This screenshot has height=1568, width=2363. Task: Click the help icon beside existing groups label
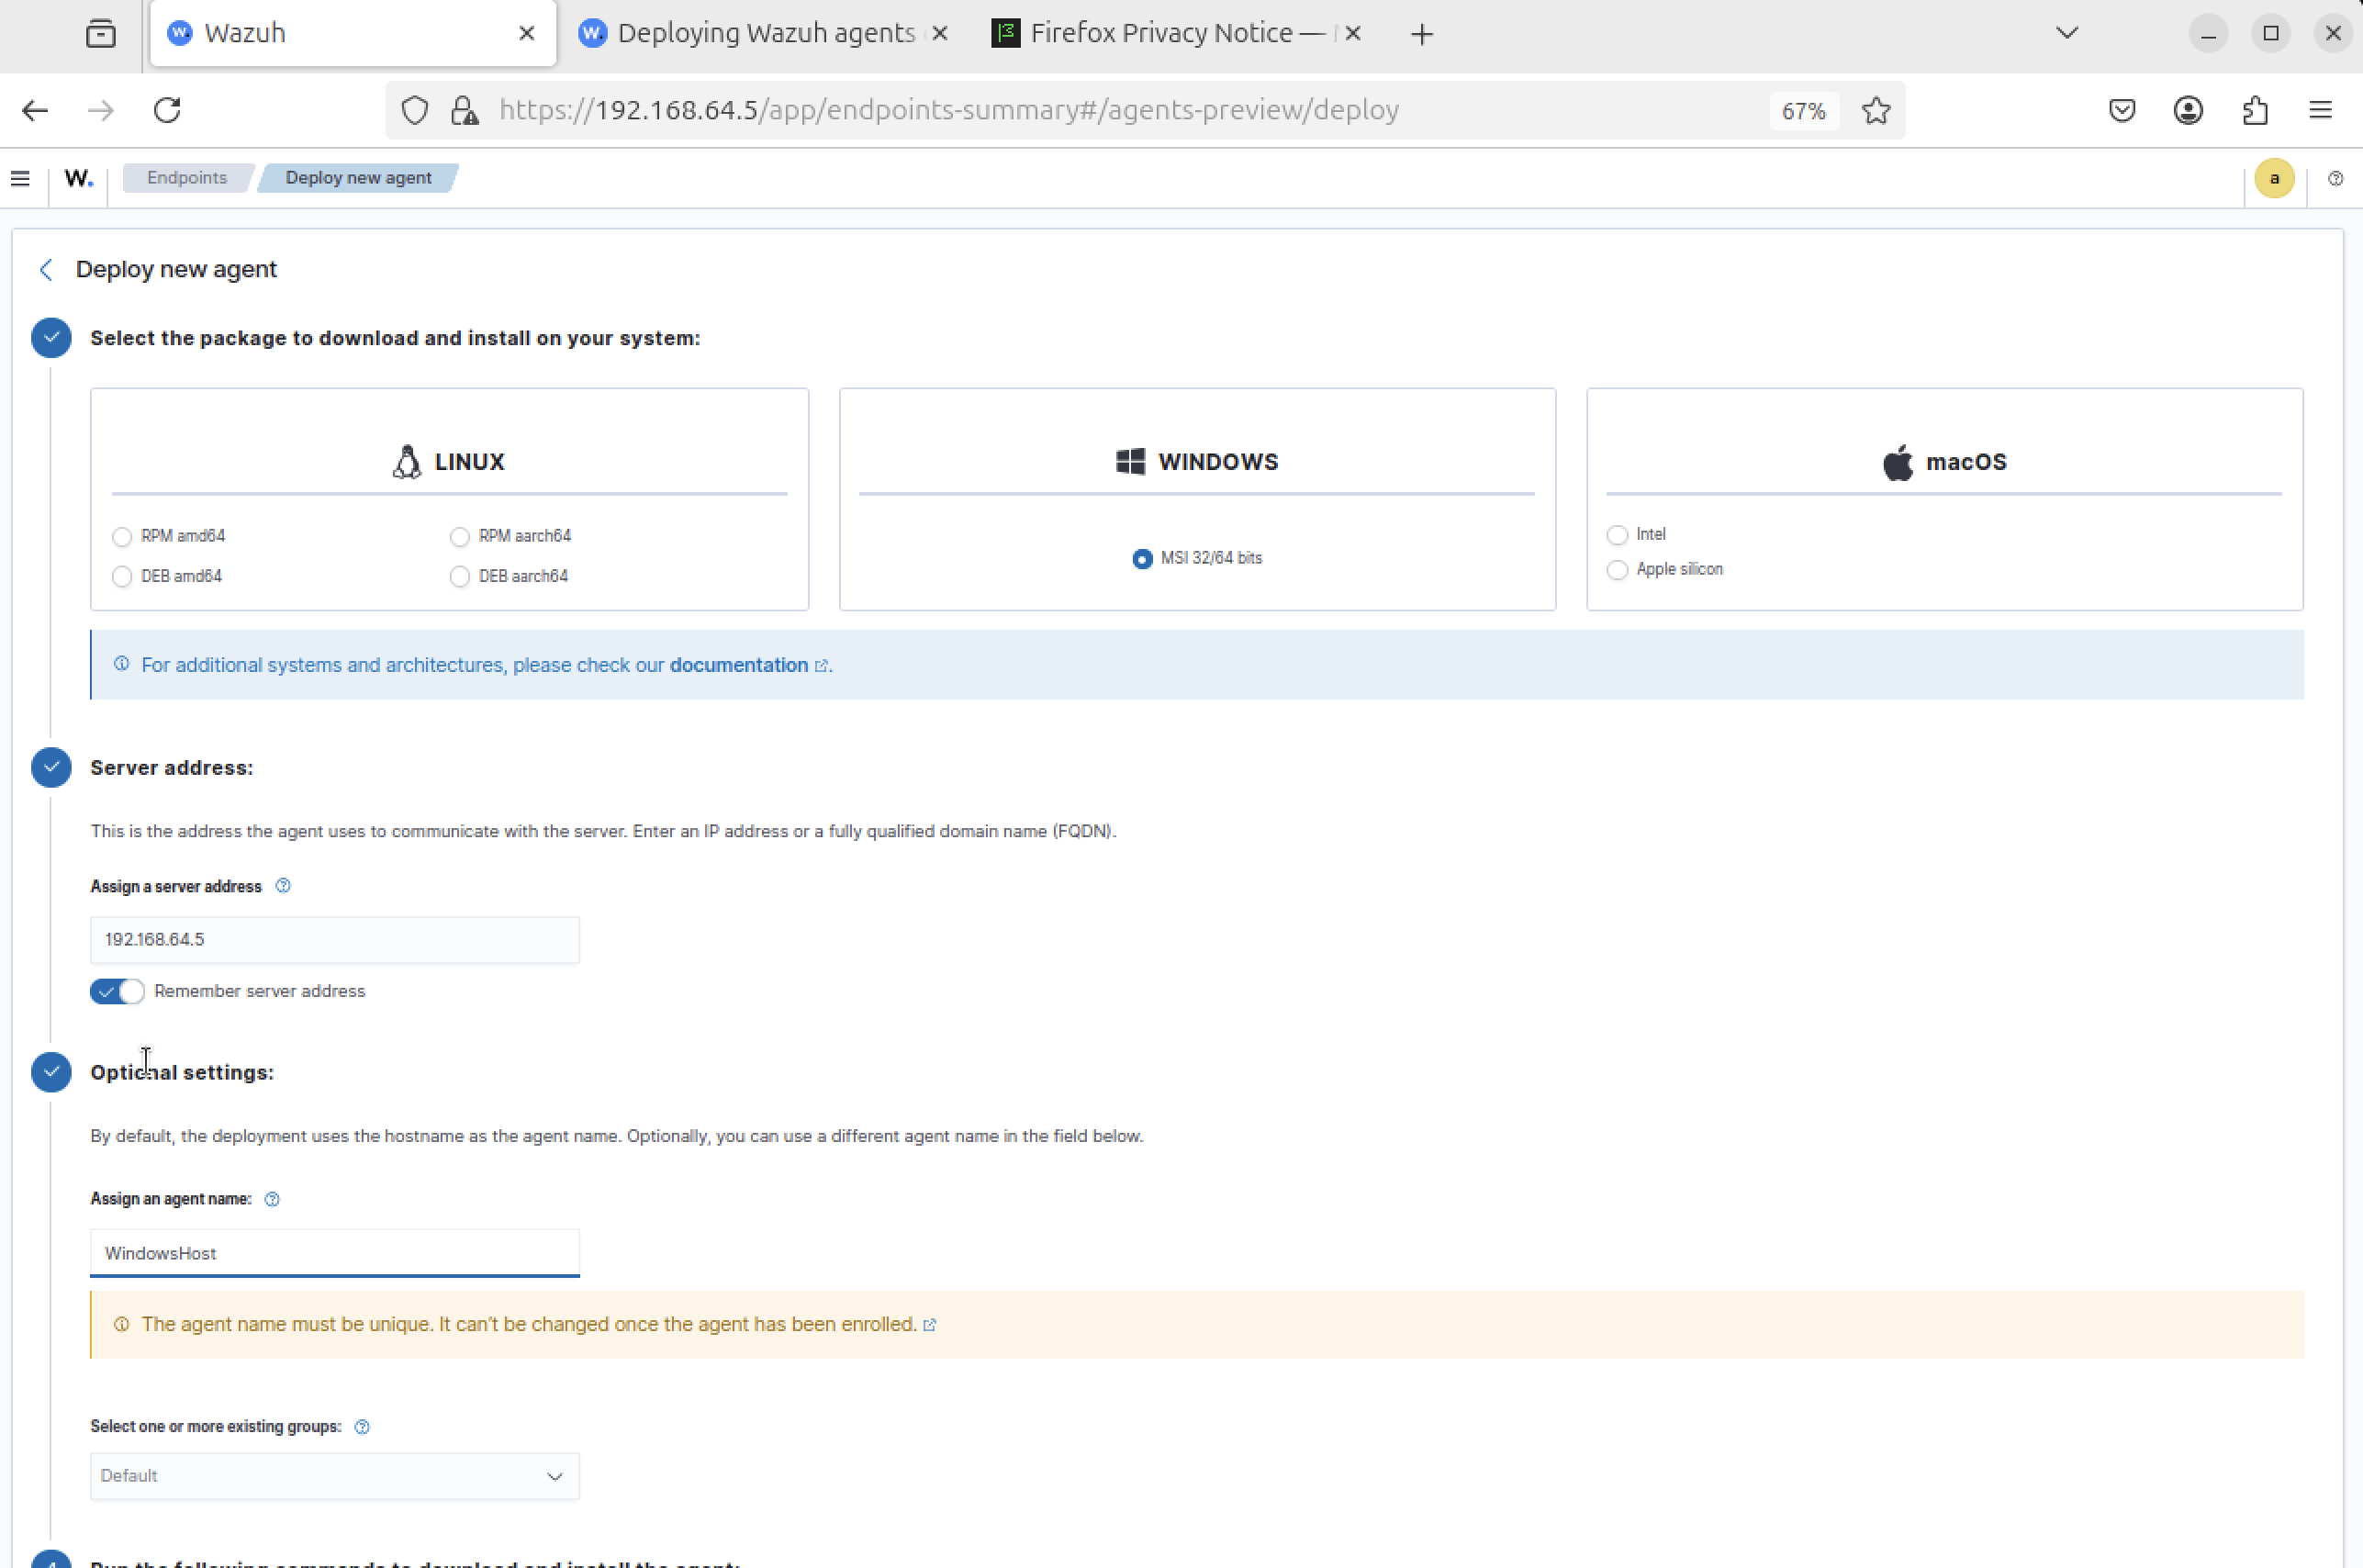point(362,1427)
